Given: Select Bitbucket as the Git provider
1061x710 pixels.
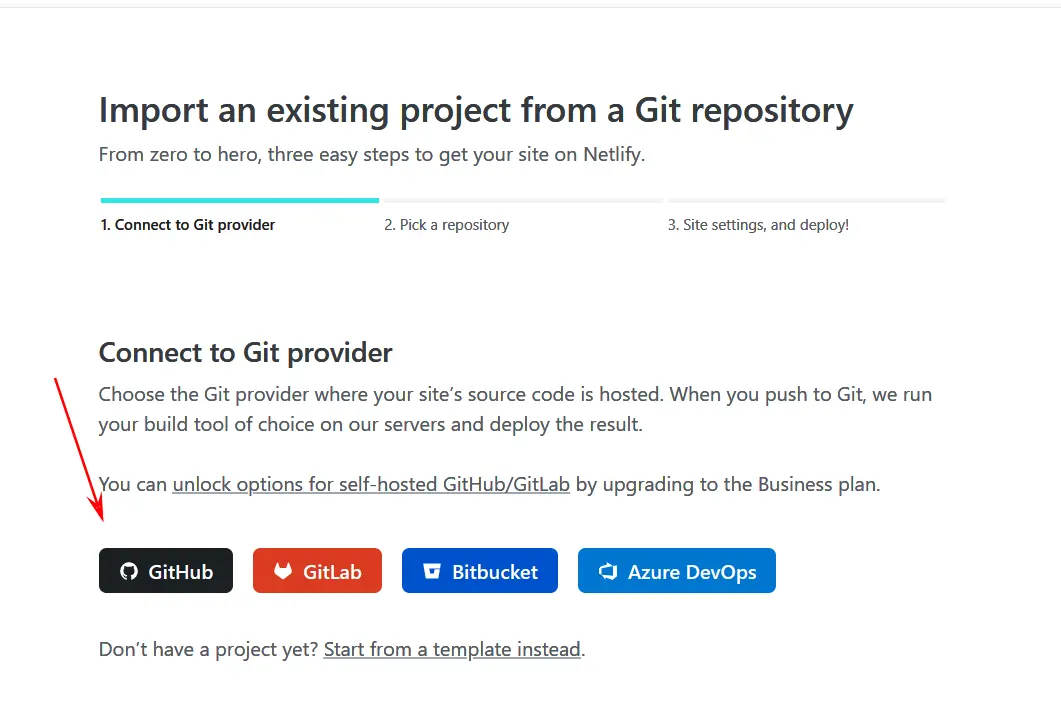Looking at the screenshot, I should click(494, 572).
